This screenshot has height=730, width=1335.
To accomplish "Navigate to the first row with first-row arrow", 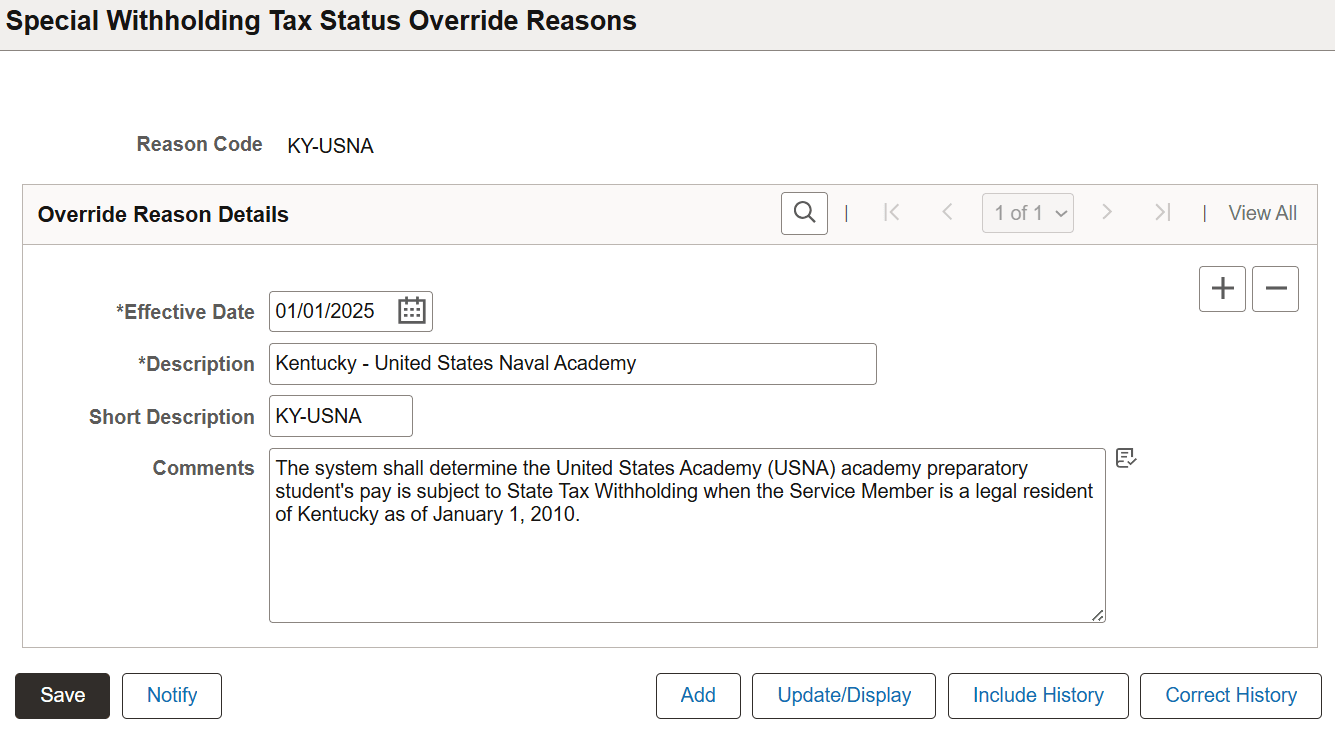I will pyautogui.click(x=891, y=212).
